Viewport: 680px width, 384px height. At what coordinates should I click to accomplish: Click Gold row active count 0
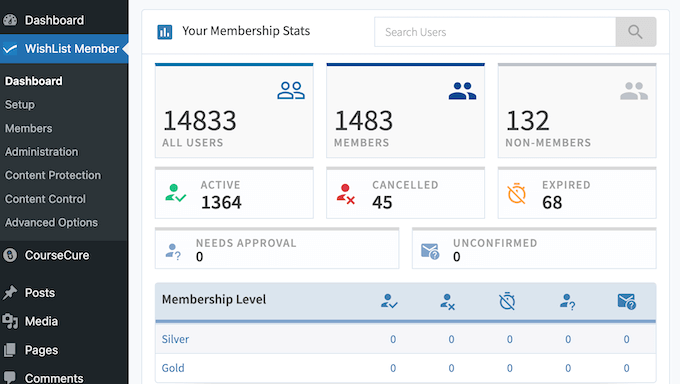click(393, 368)
